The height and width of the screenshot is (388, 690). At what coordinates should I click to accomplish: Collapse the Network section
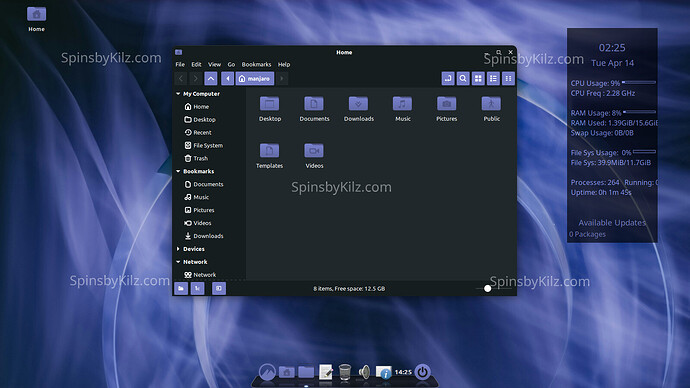coord(178,262)
